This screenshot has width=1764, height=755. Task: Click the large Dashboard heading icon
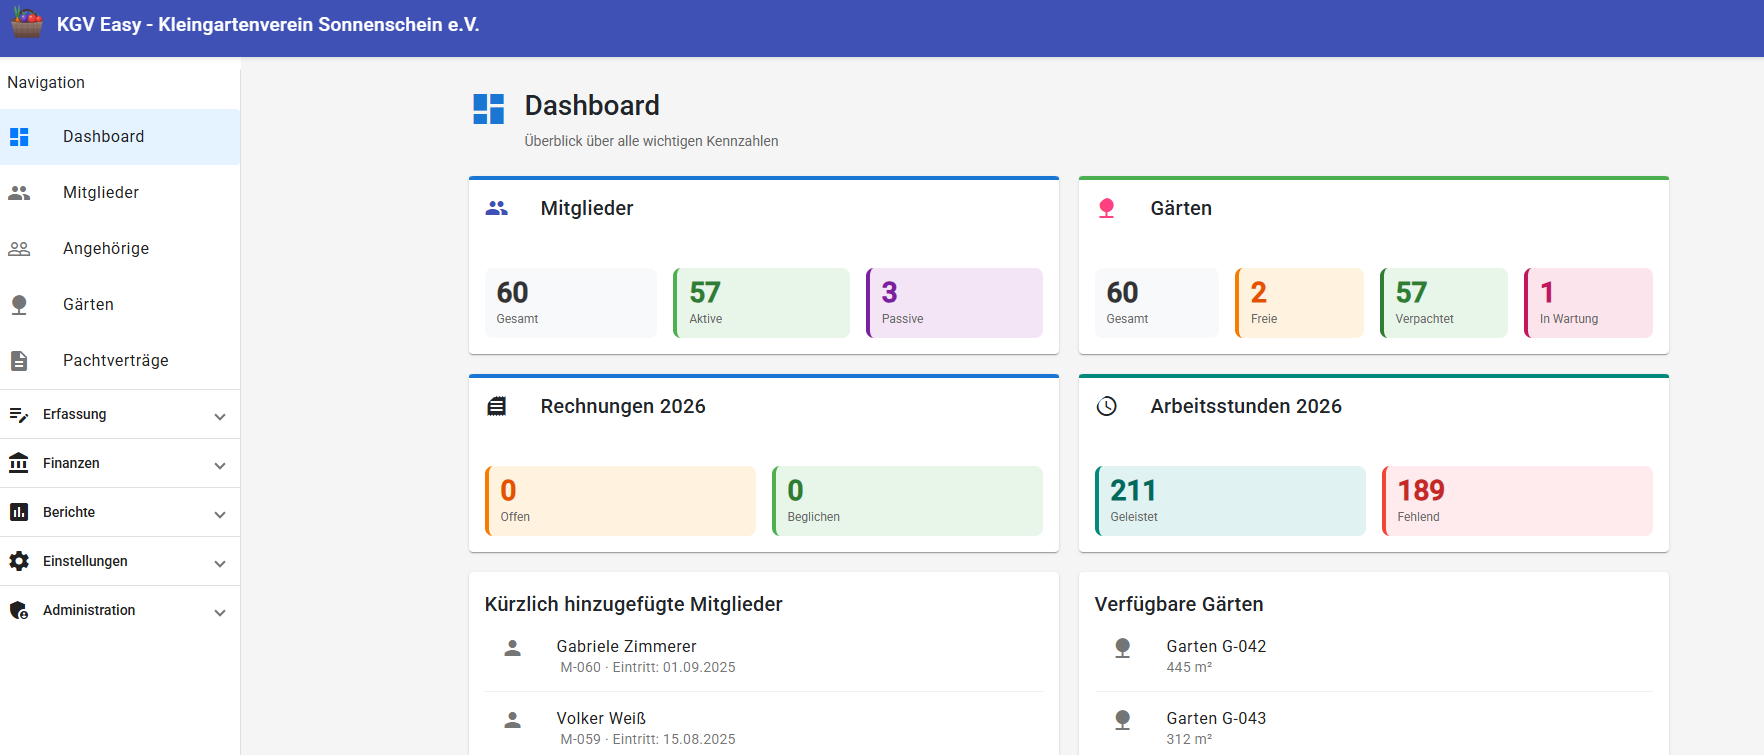(x=489, y=109)
